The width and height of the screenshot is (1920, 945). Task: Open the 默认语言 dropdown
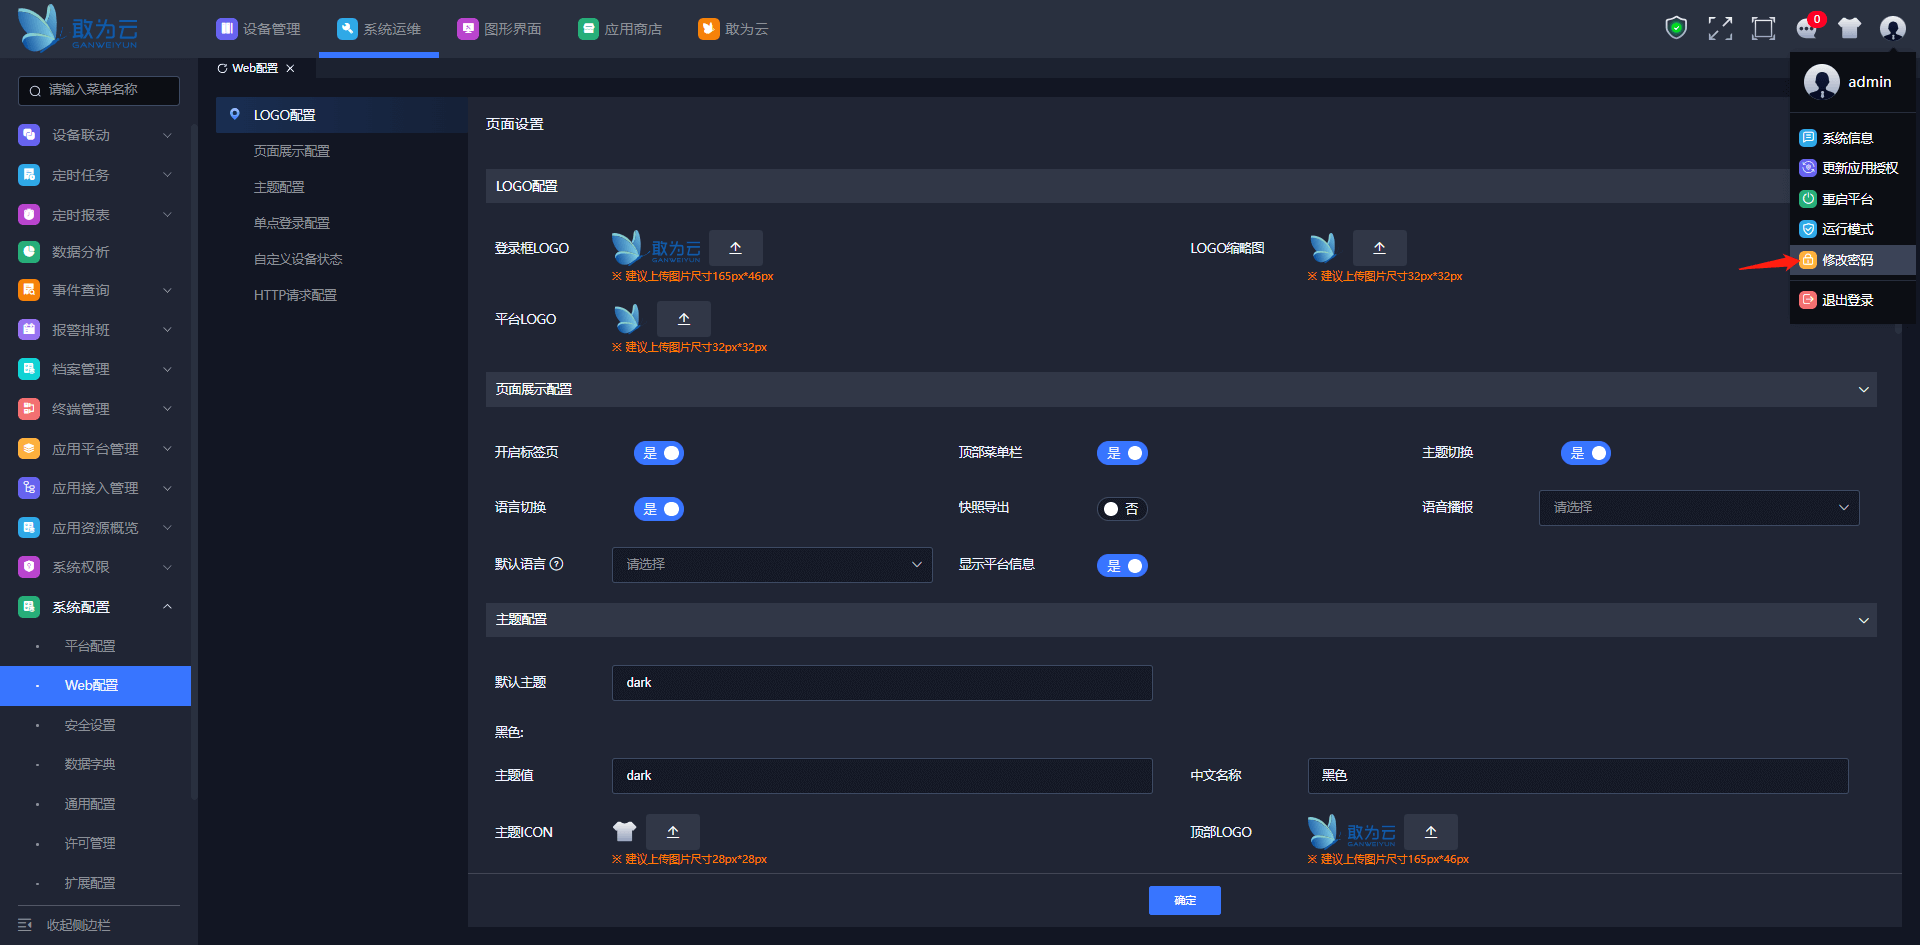point(771,565)
